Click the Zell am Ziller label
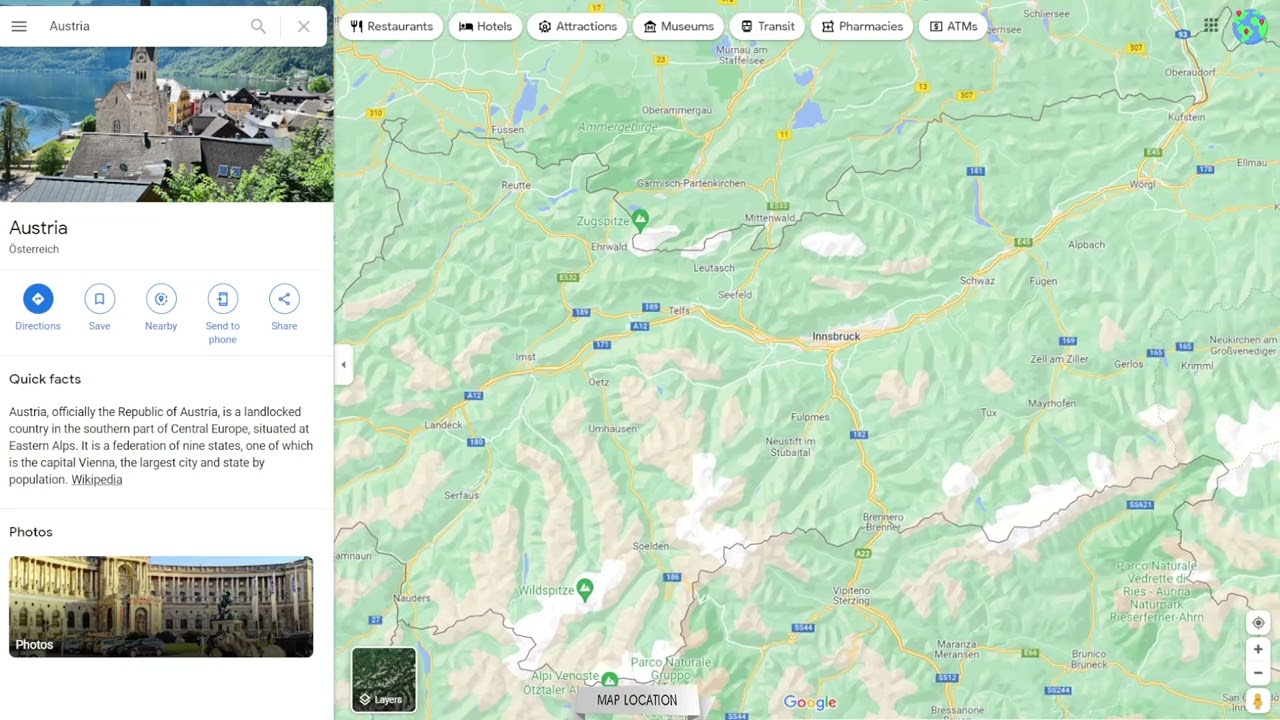Viewport: 1280px width, 720px height. (x=1060, y=359)
